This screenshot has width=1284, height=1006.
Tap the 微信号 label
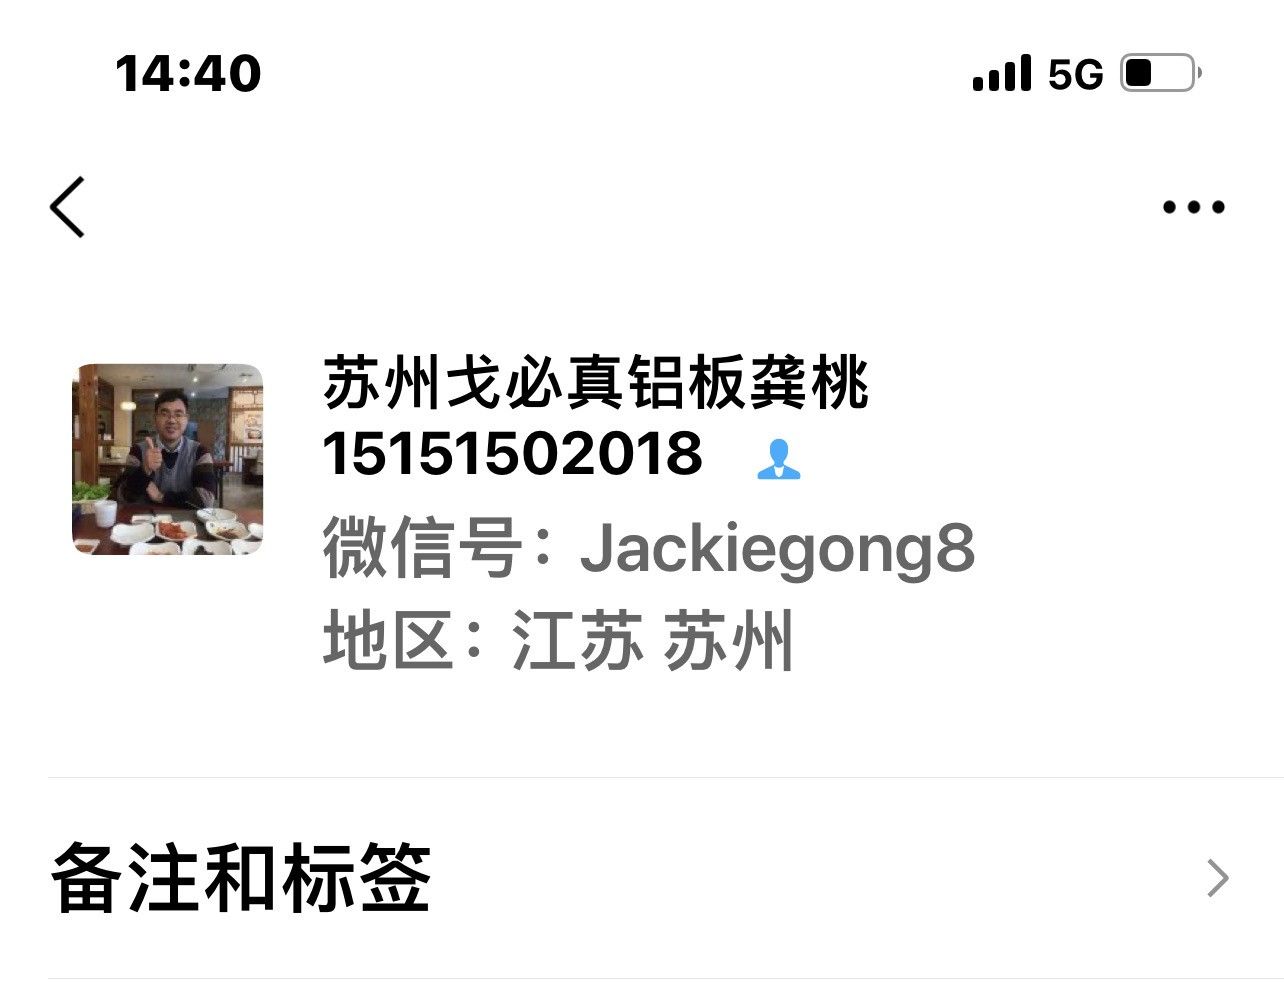click(x=421, y=548)
